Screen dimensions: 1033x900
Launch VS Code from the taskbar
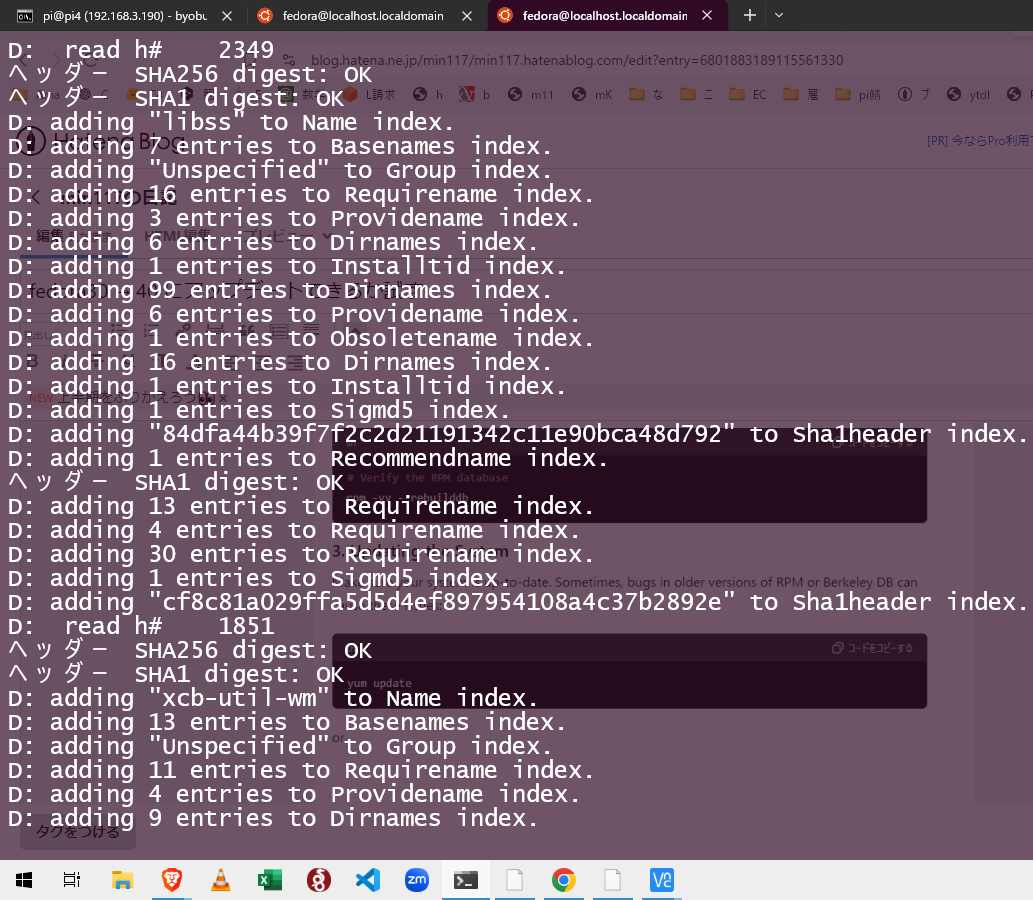tap(367, 880)
